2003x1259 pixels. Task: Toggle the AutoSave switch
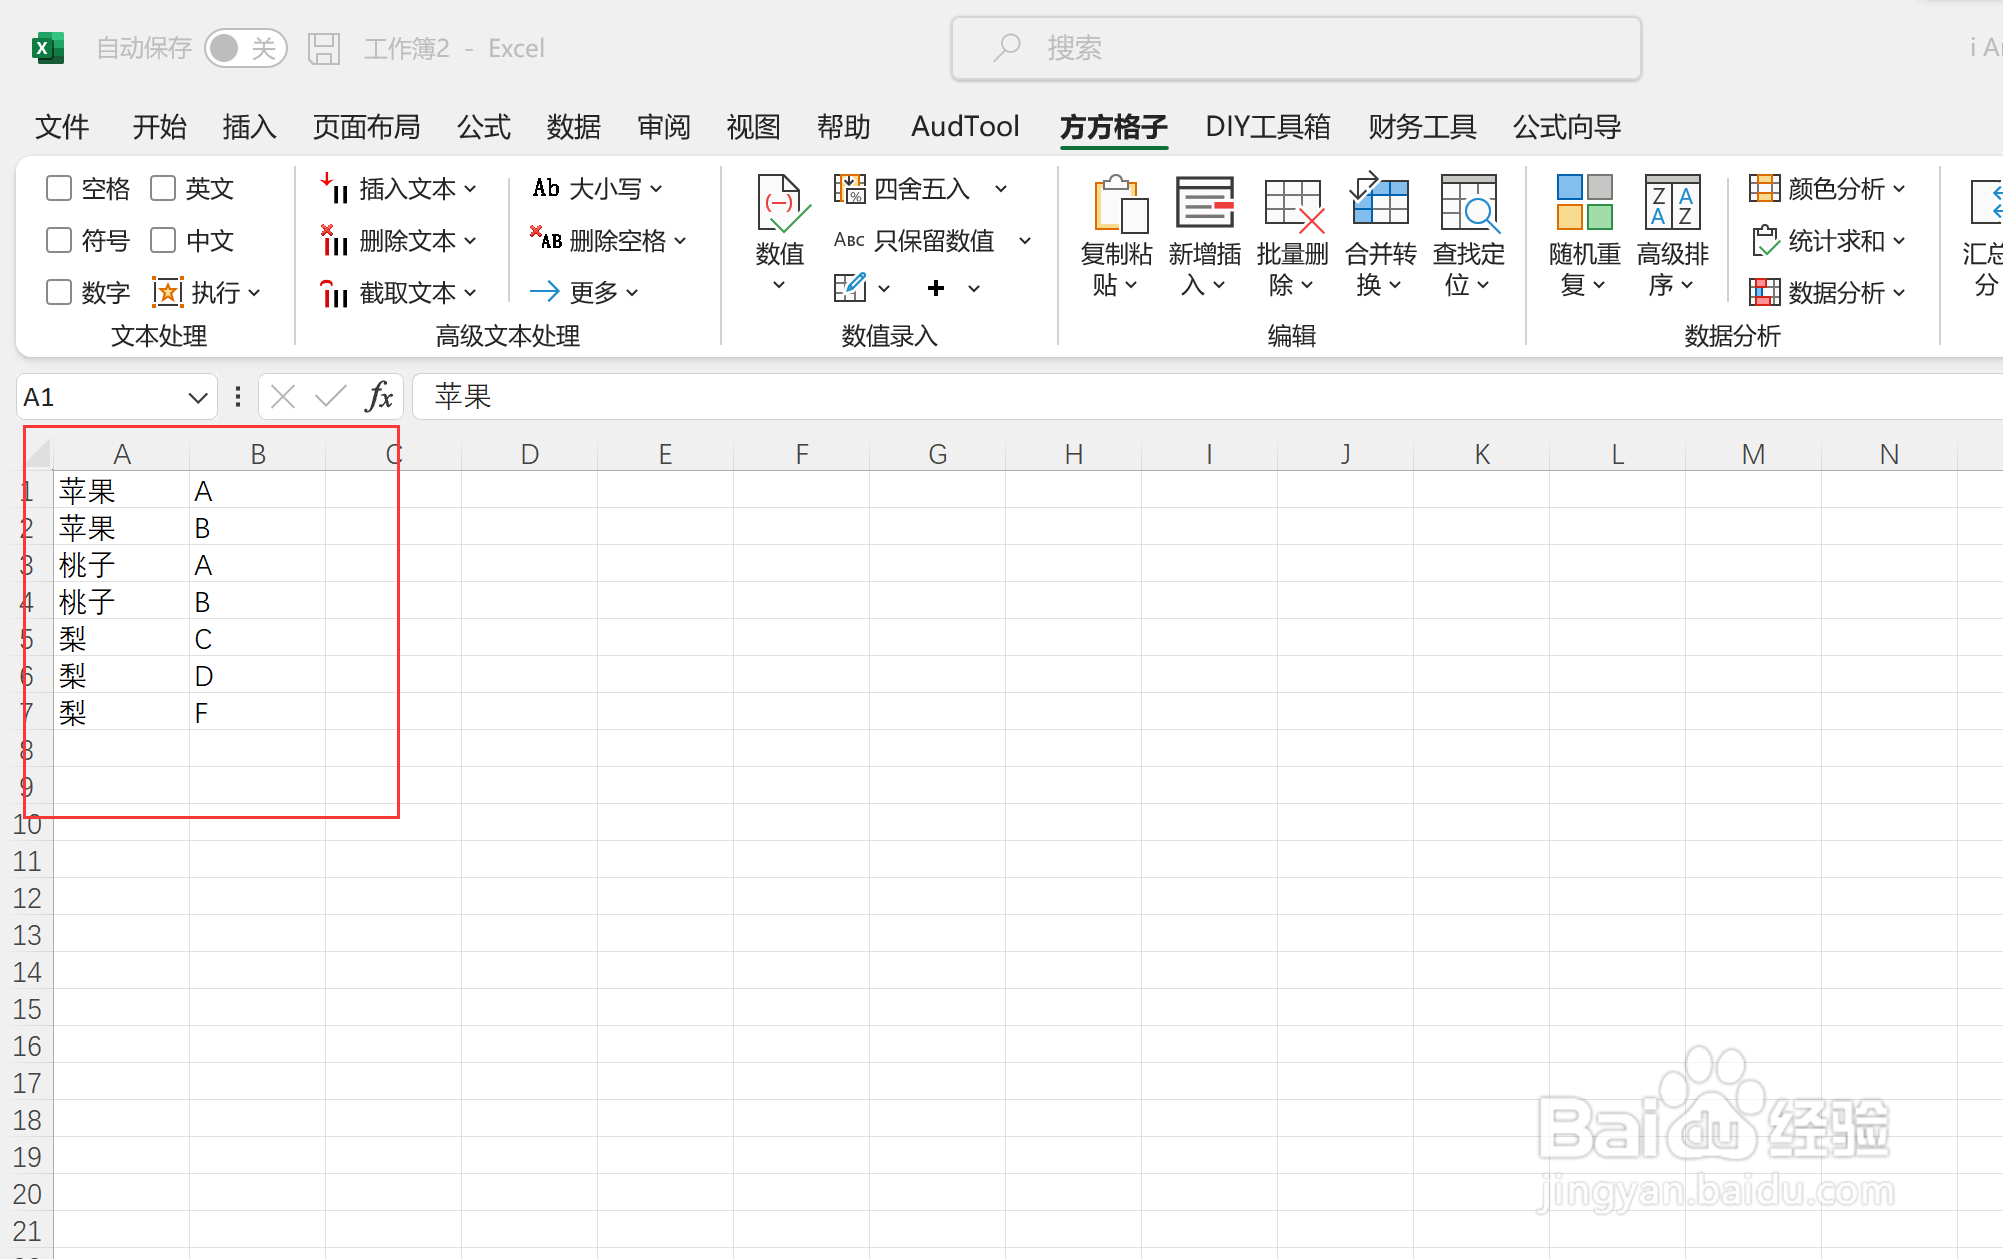point(245,48)
